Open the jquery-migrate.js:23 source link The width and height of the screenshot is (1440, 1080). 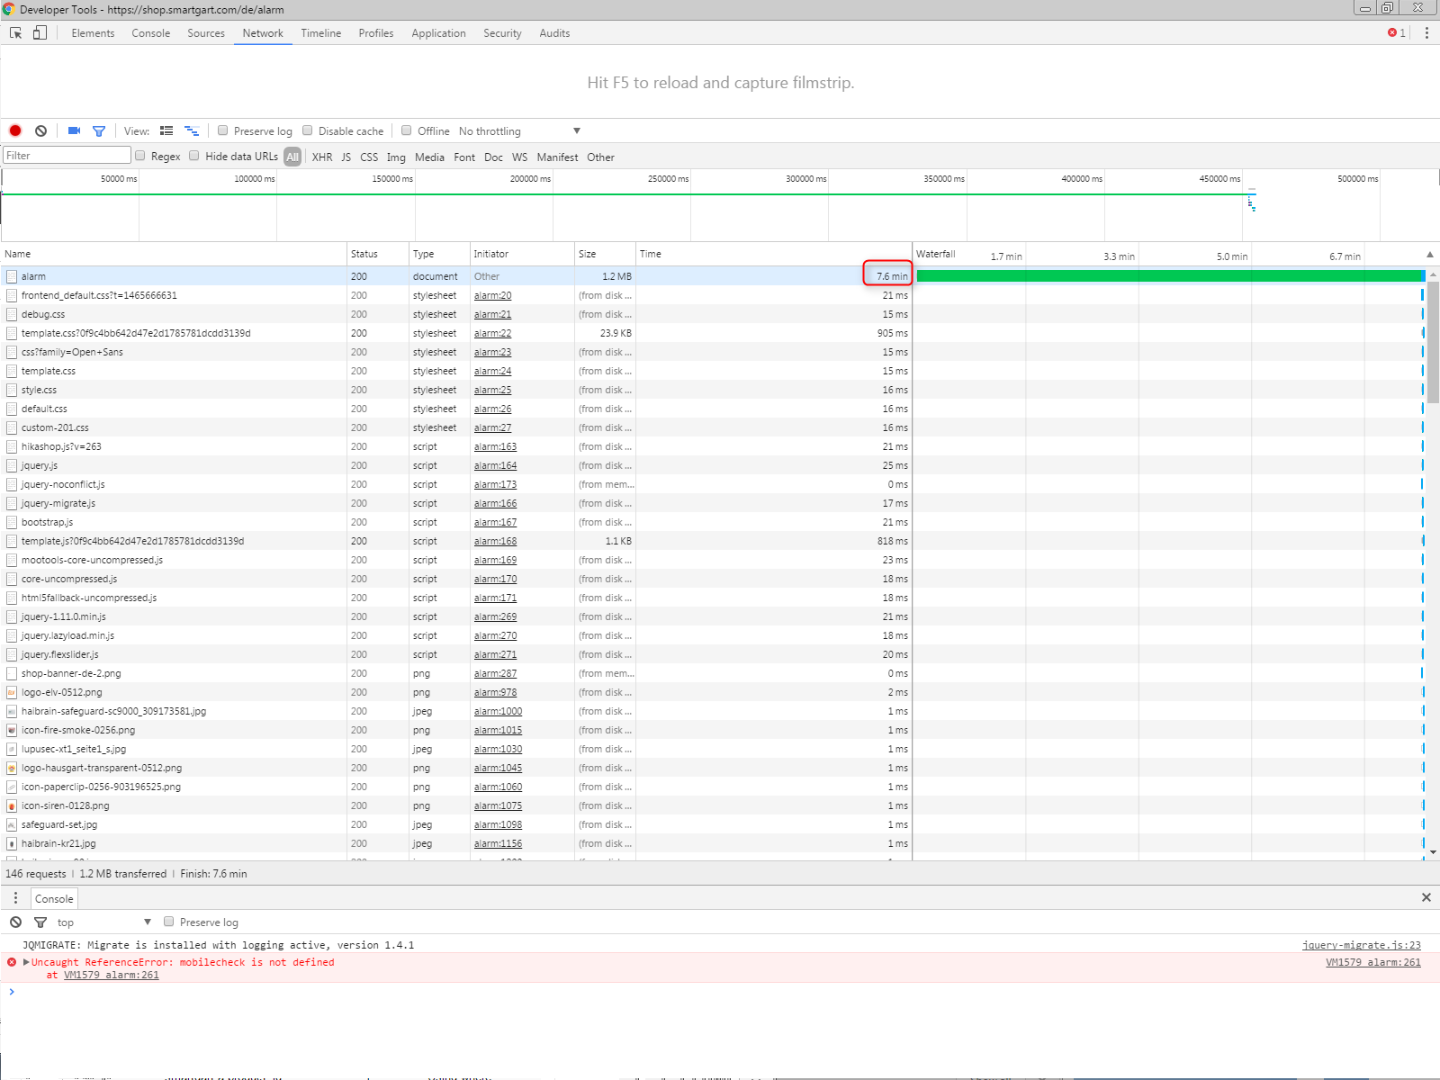click(1360, 945)
